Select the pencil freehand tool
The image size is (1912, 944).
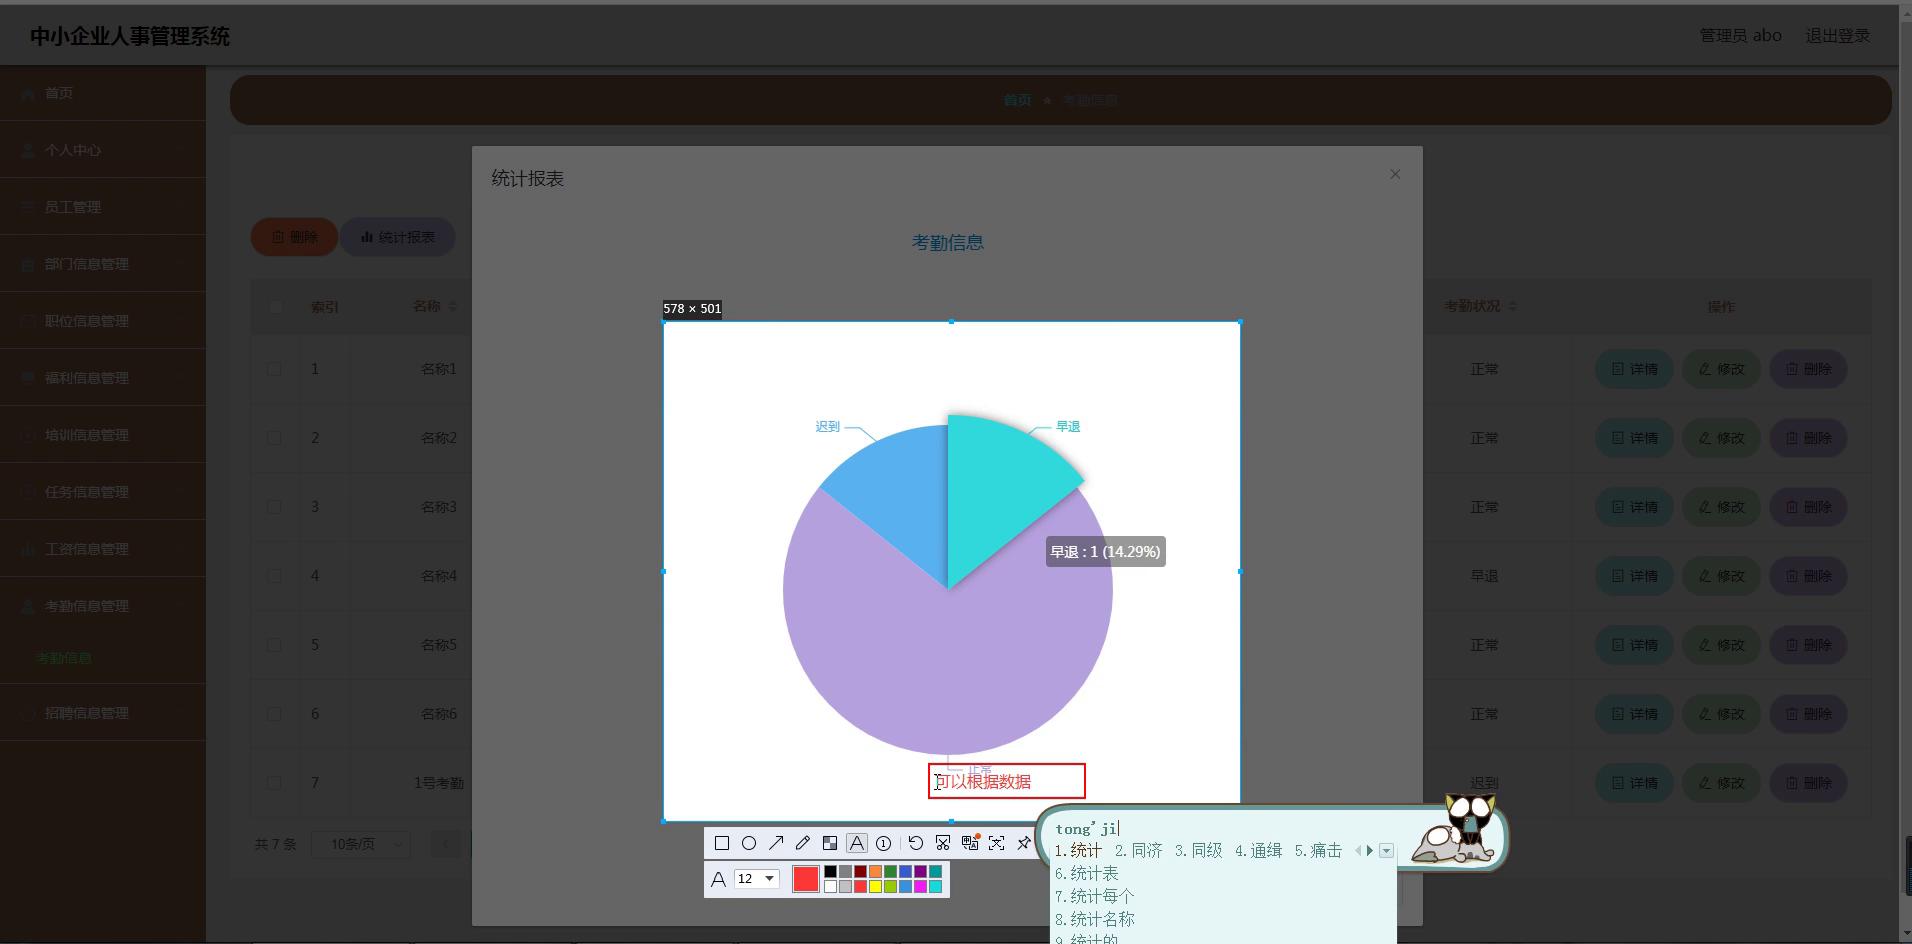pos(802,843)
